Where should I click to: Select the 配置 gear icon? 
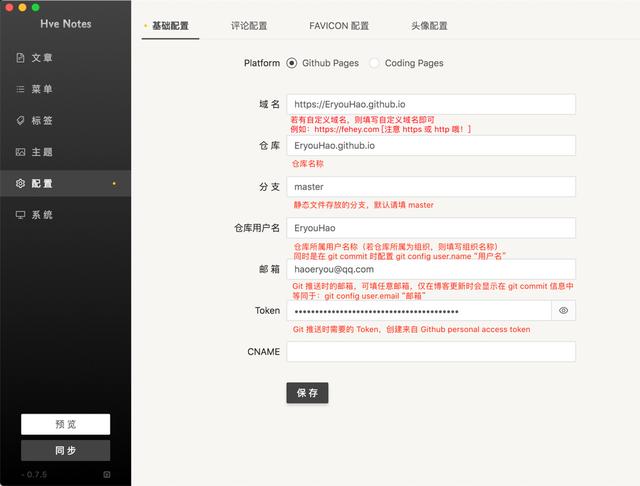[x=20, y=184]
